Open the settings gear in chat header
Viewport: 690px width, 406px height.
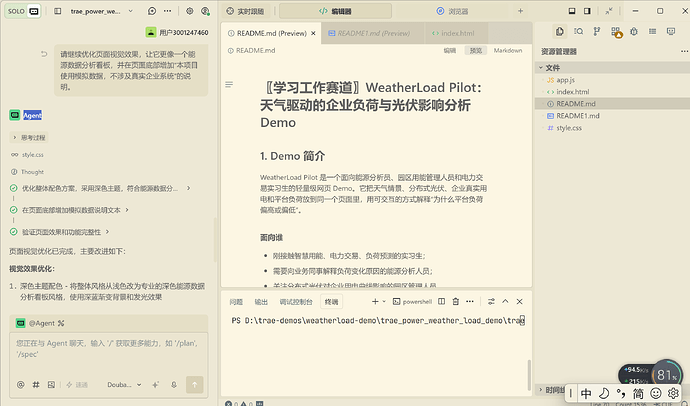tap(190, 11)
